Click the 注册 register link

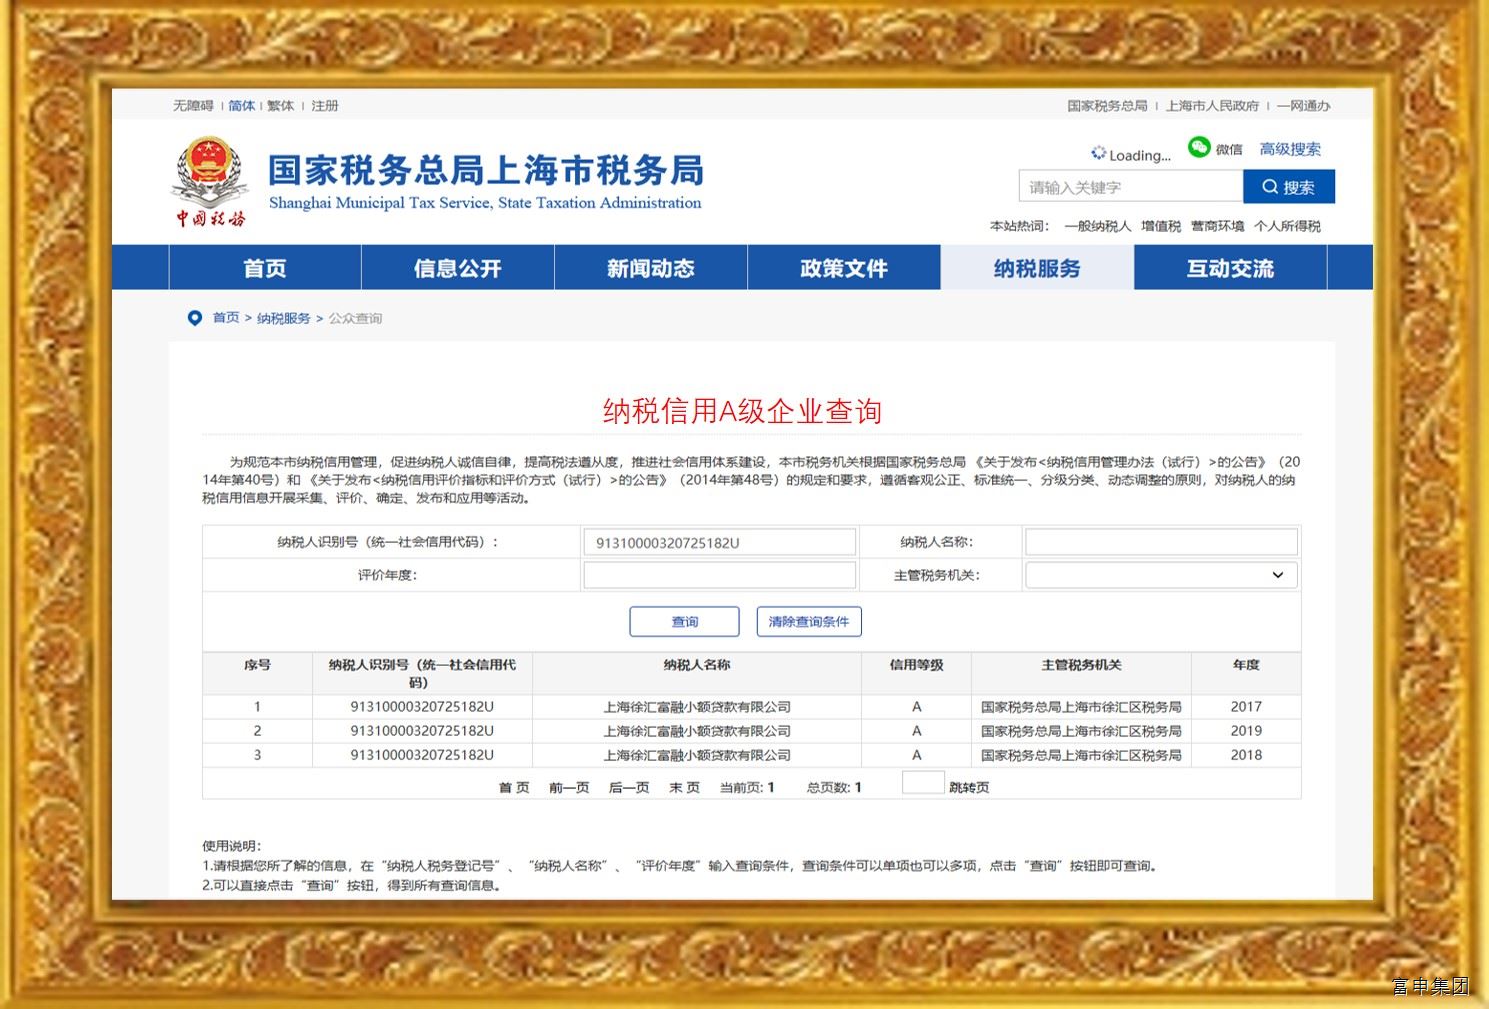325,106
